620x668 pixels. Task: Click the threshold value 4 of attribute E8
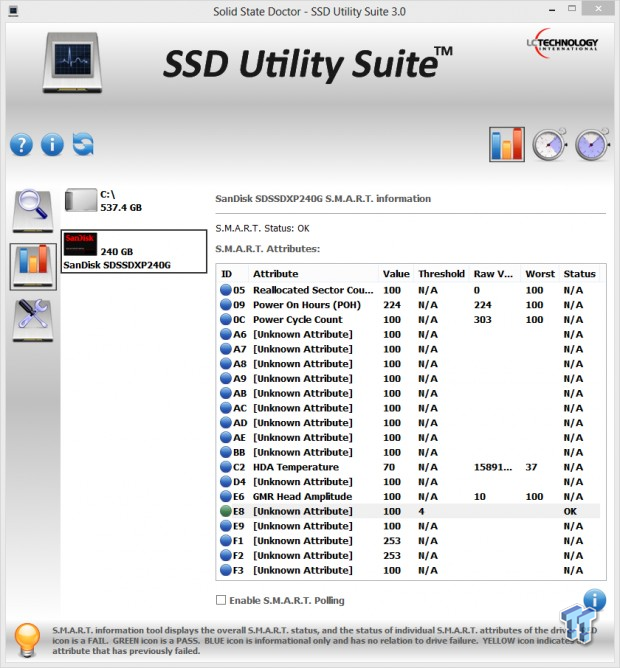(x=421, y=511)
